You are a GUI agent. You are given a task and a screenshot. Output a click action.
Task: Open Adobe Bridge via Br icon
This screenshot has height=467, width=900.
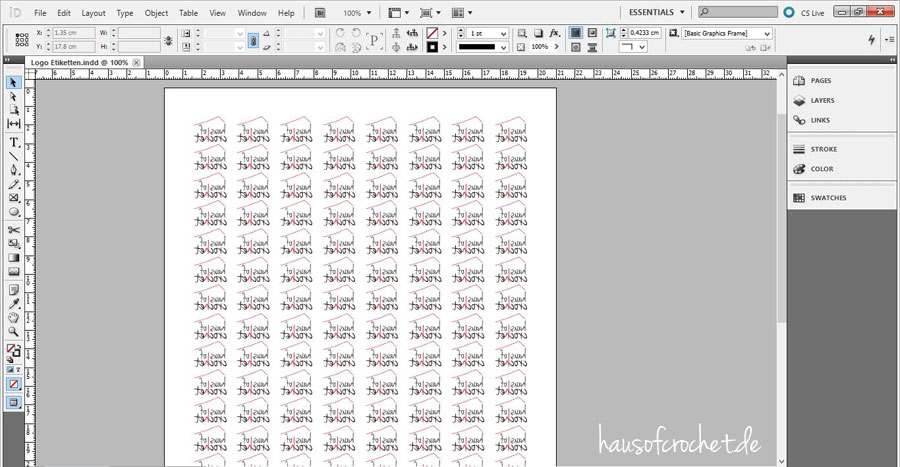point(320,13)
